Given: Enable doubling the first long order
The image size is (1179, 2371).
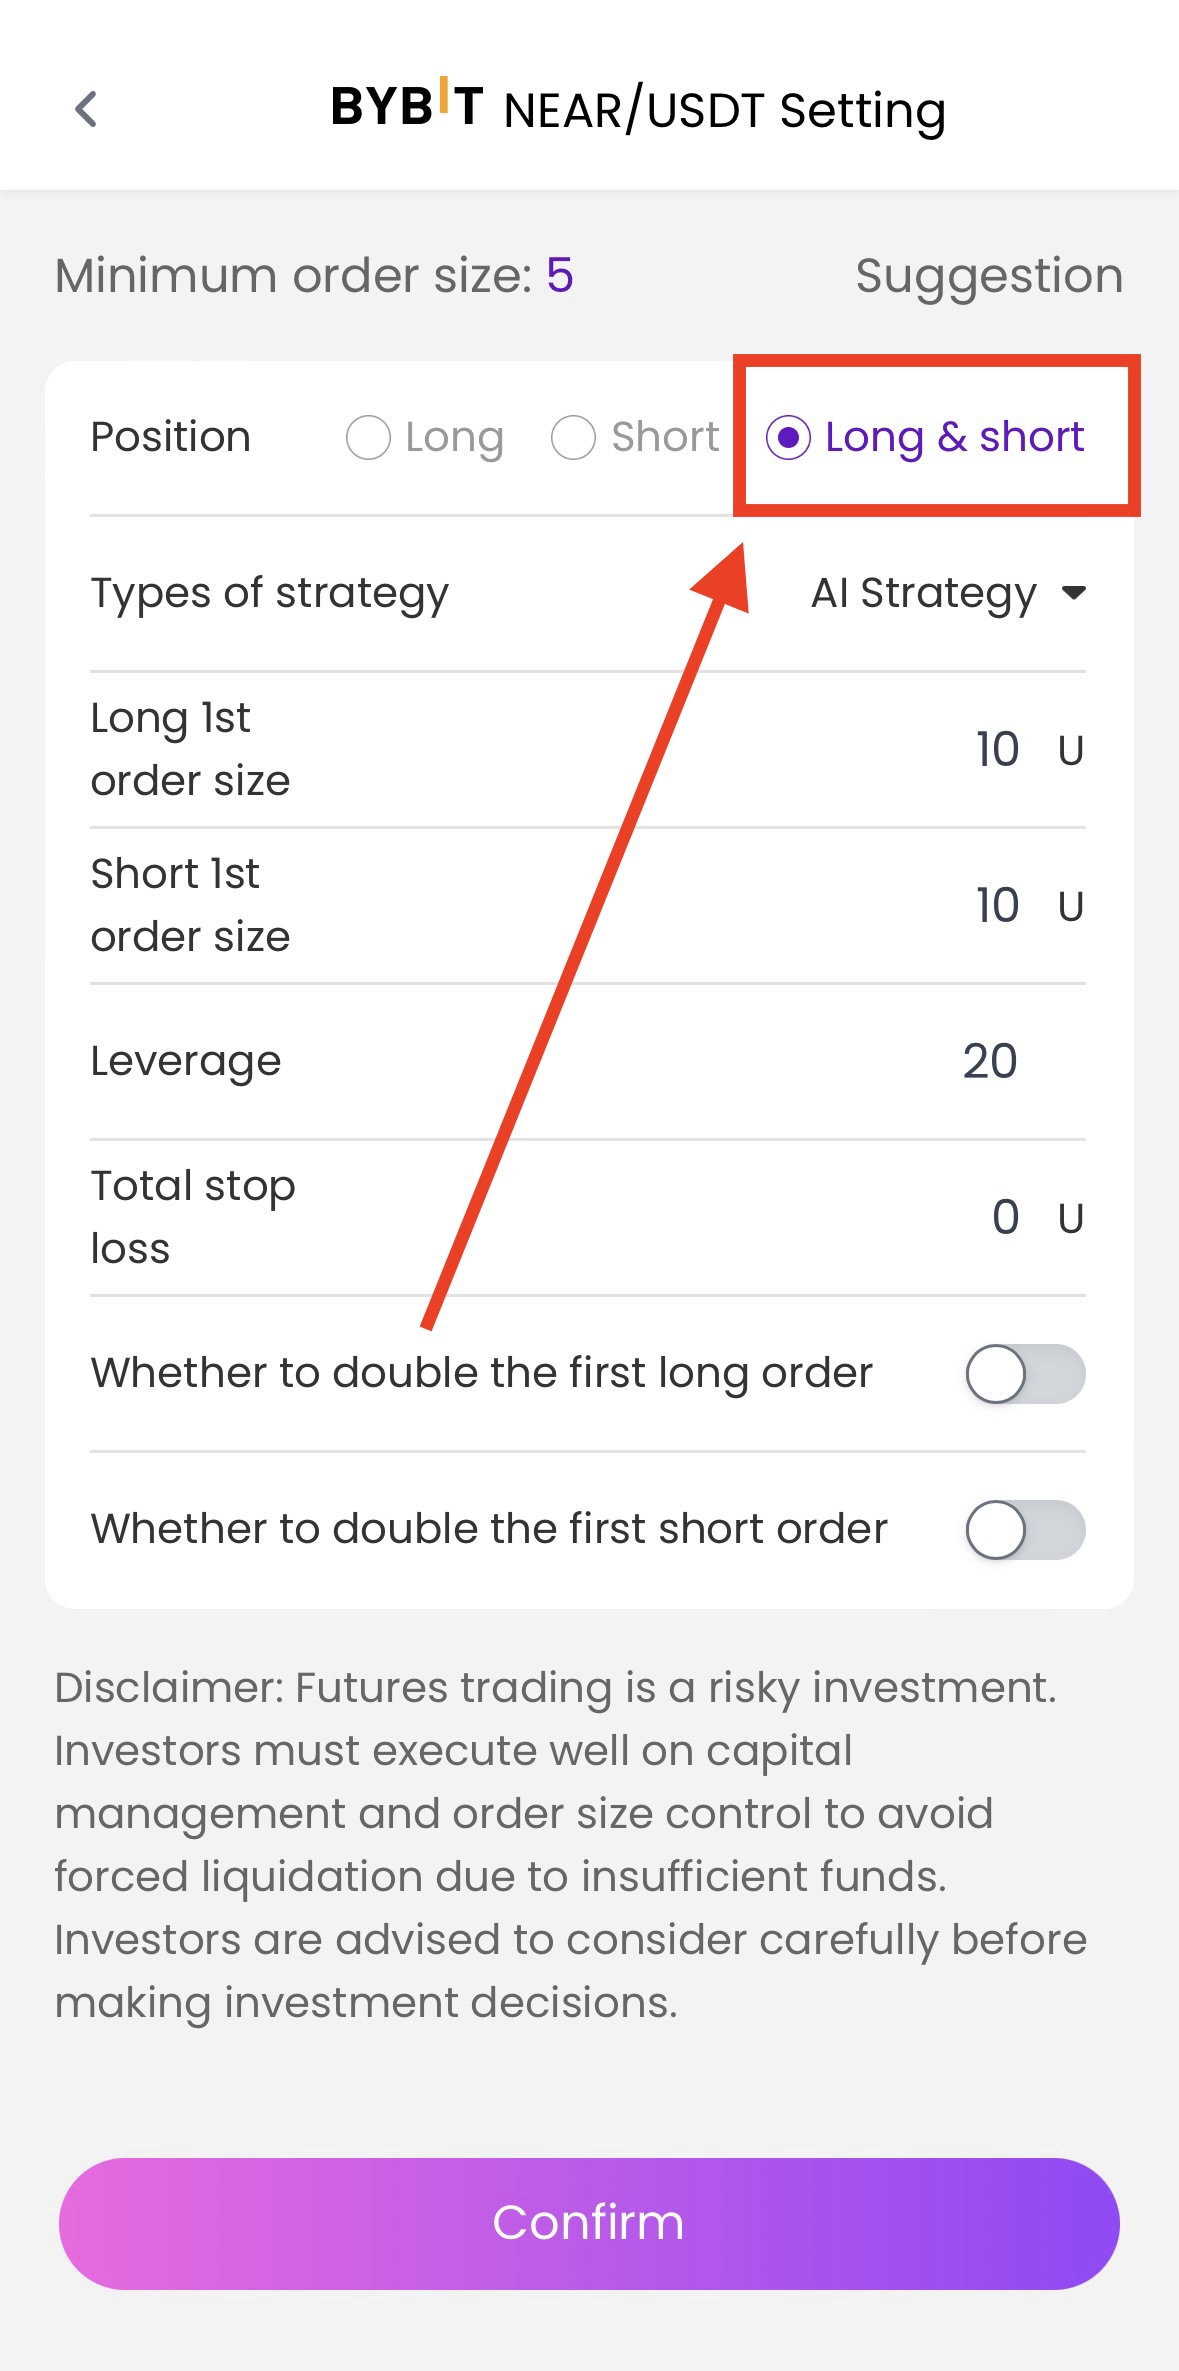Looking at the screenshot, I should [1024, 1374].
